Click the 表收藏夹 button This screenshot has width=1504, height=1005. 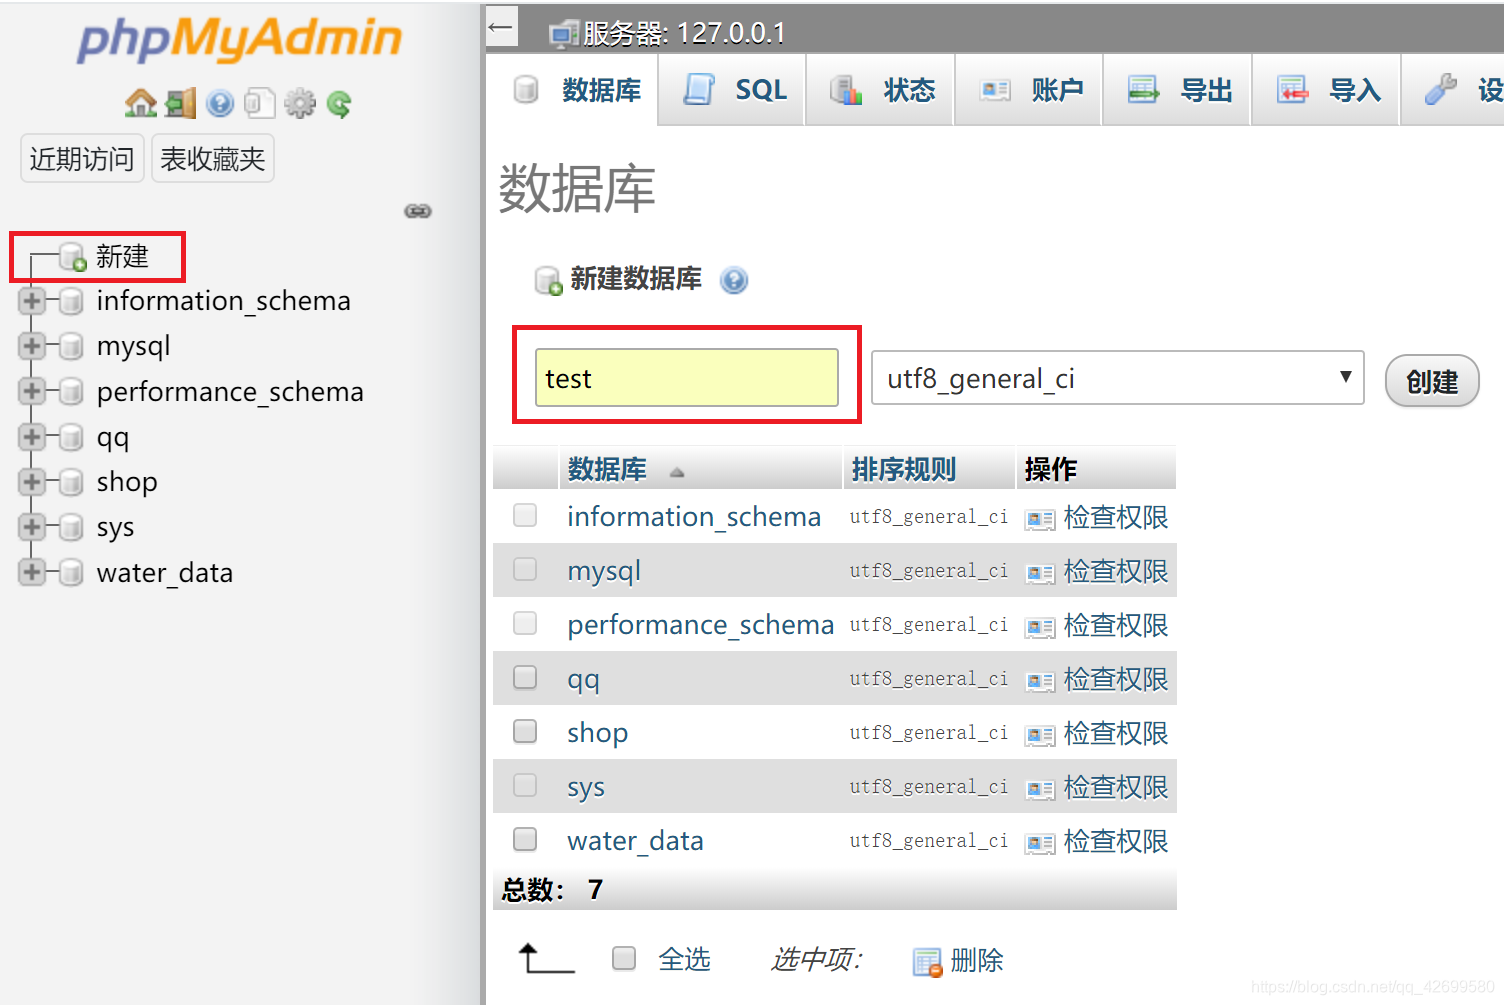pos(213,159)
